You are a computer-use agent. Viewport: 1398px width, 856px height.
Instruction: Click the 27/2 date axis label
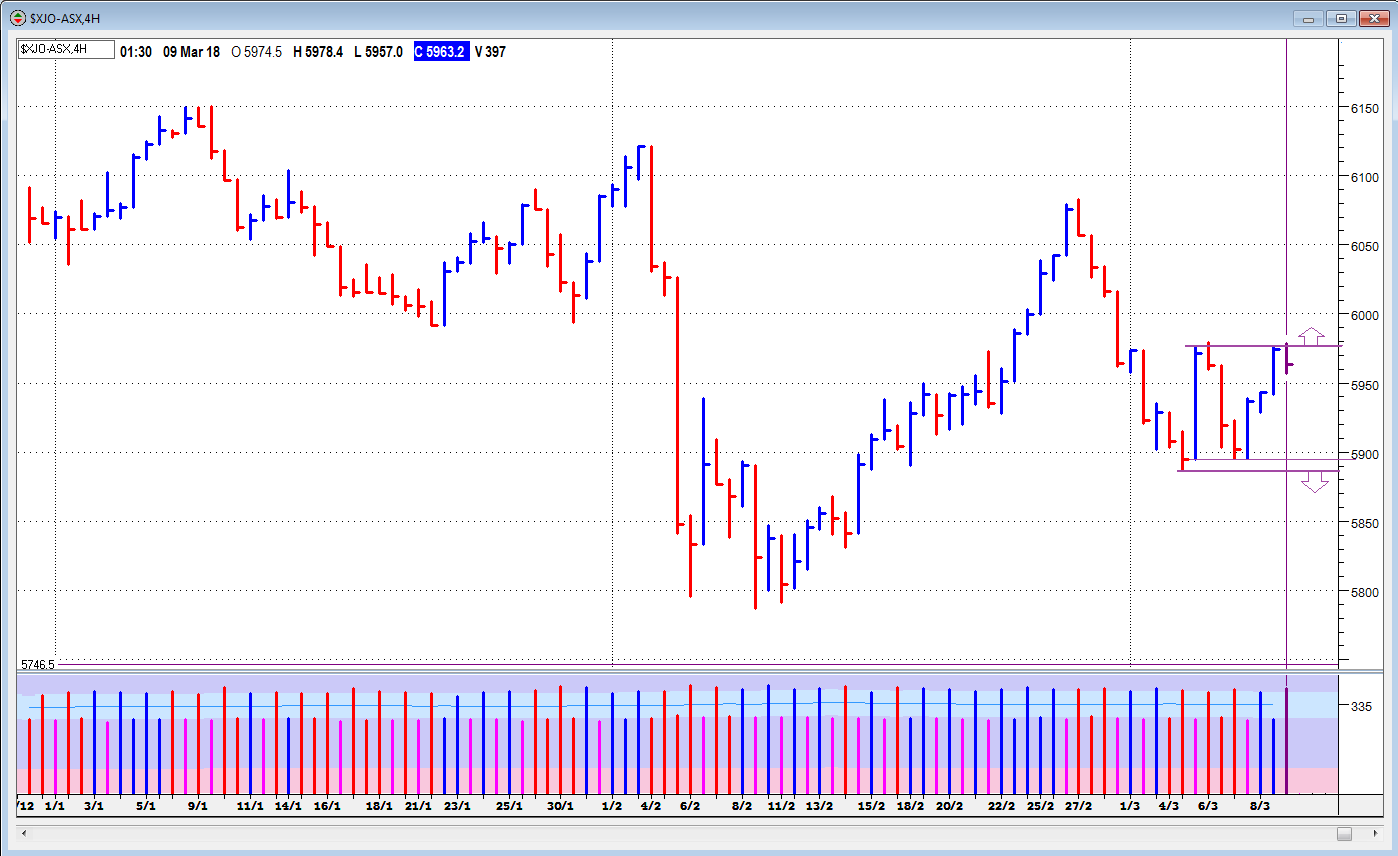(x=1078, y=805)
